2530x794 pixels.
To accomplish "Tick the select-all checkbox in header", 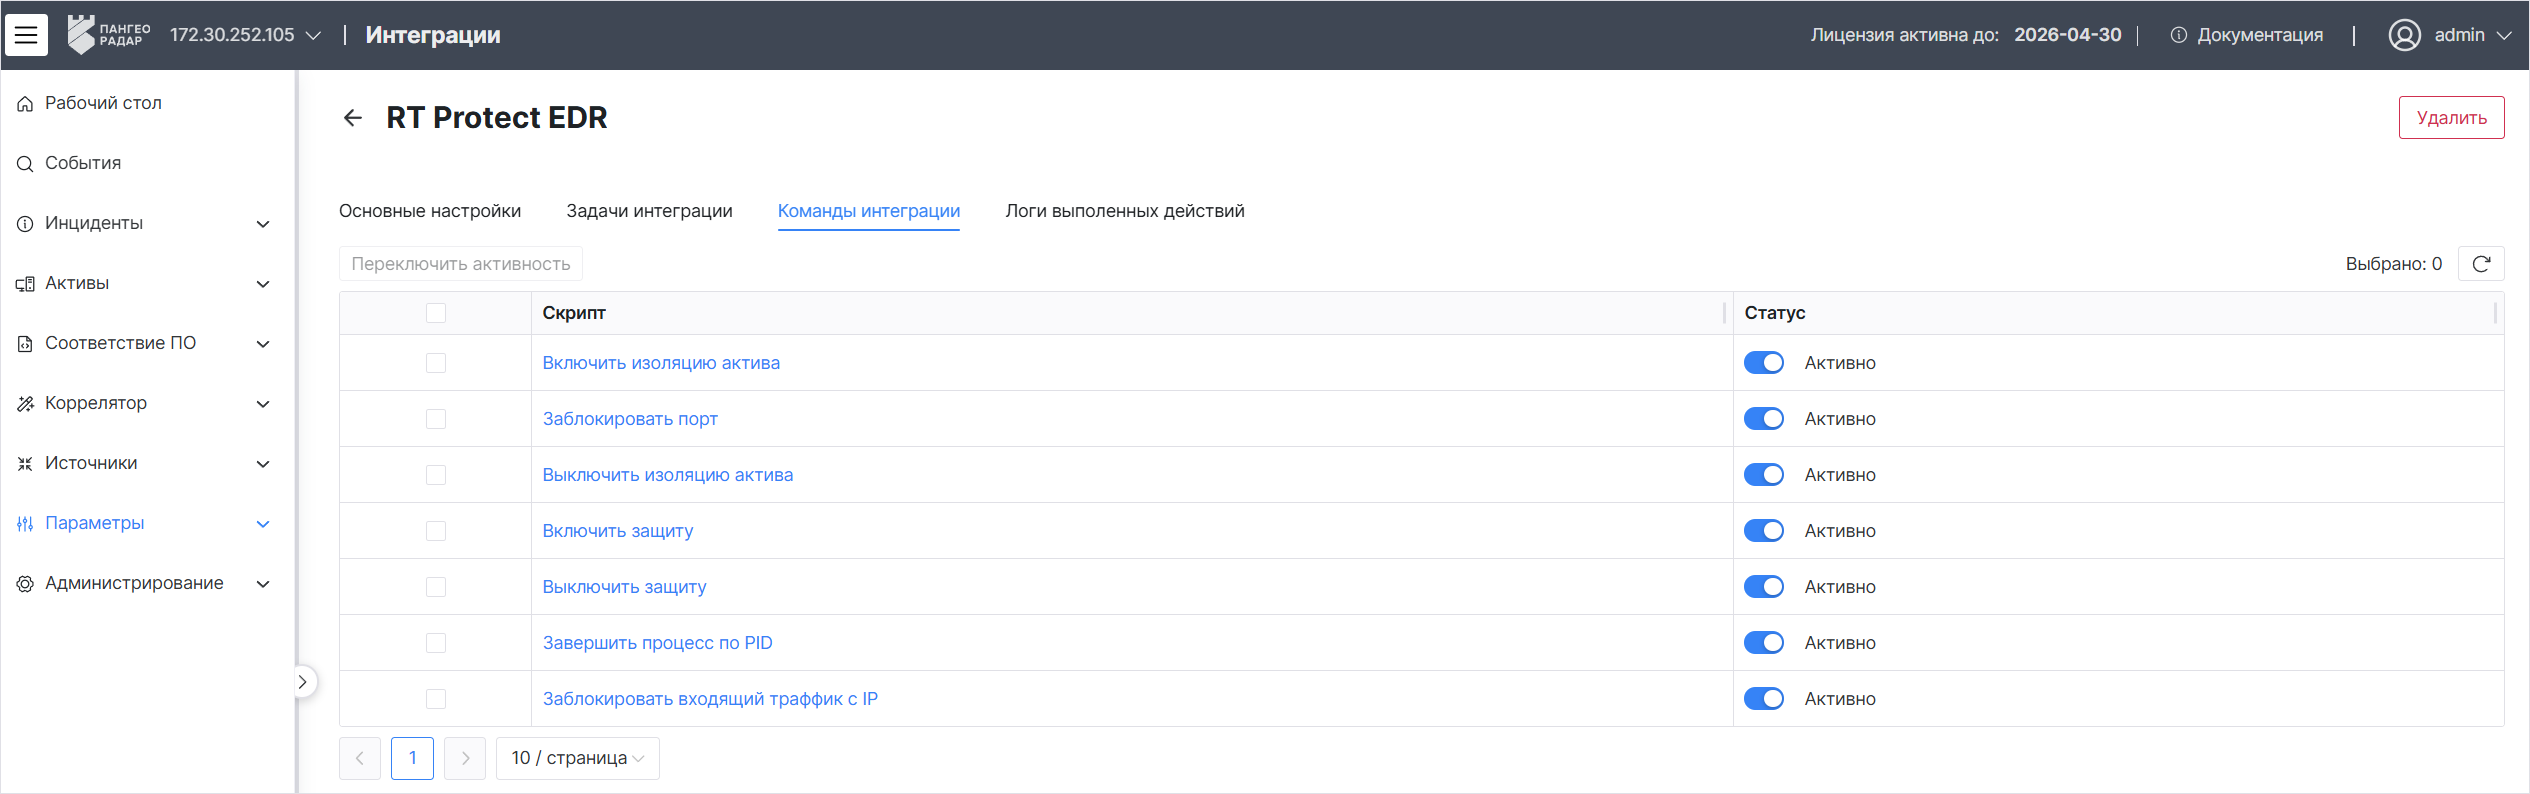I will point(436,313).
